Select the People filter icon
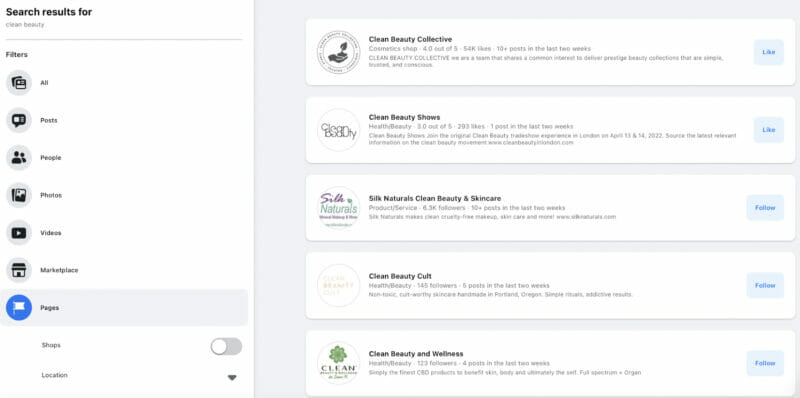 (x=19, y=158)
